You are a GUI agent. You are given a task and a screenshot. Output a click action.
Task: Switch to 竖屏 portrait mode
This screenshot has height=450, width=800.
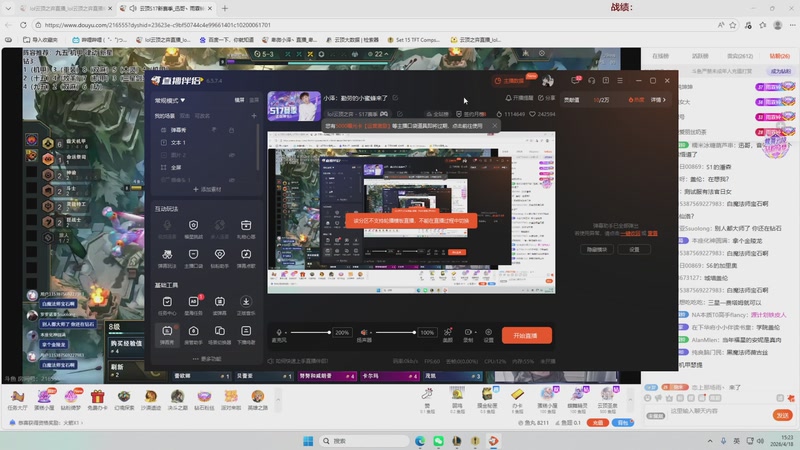(254, 100)
